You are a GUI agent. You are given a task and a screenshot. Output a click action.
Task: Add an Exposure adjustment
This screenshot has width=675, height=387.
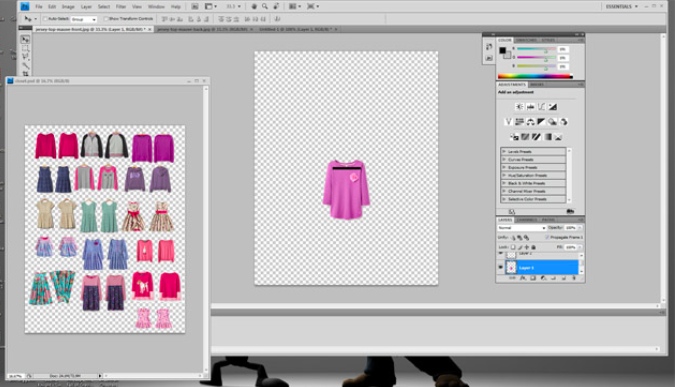click(553, 107)
